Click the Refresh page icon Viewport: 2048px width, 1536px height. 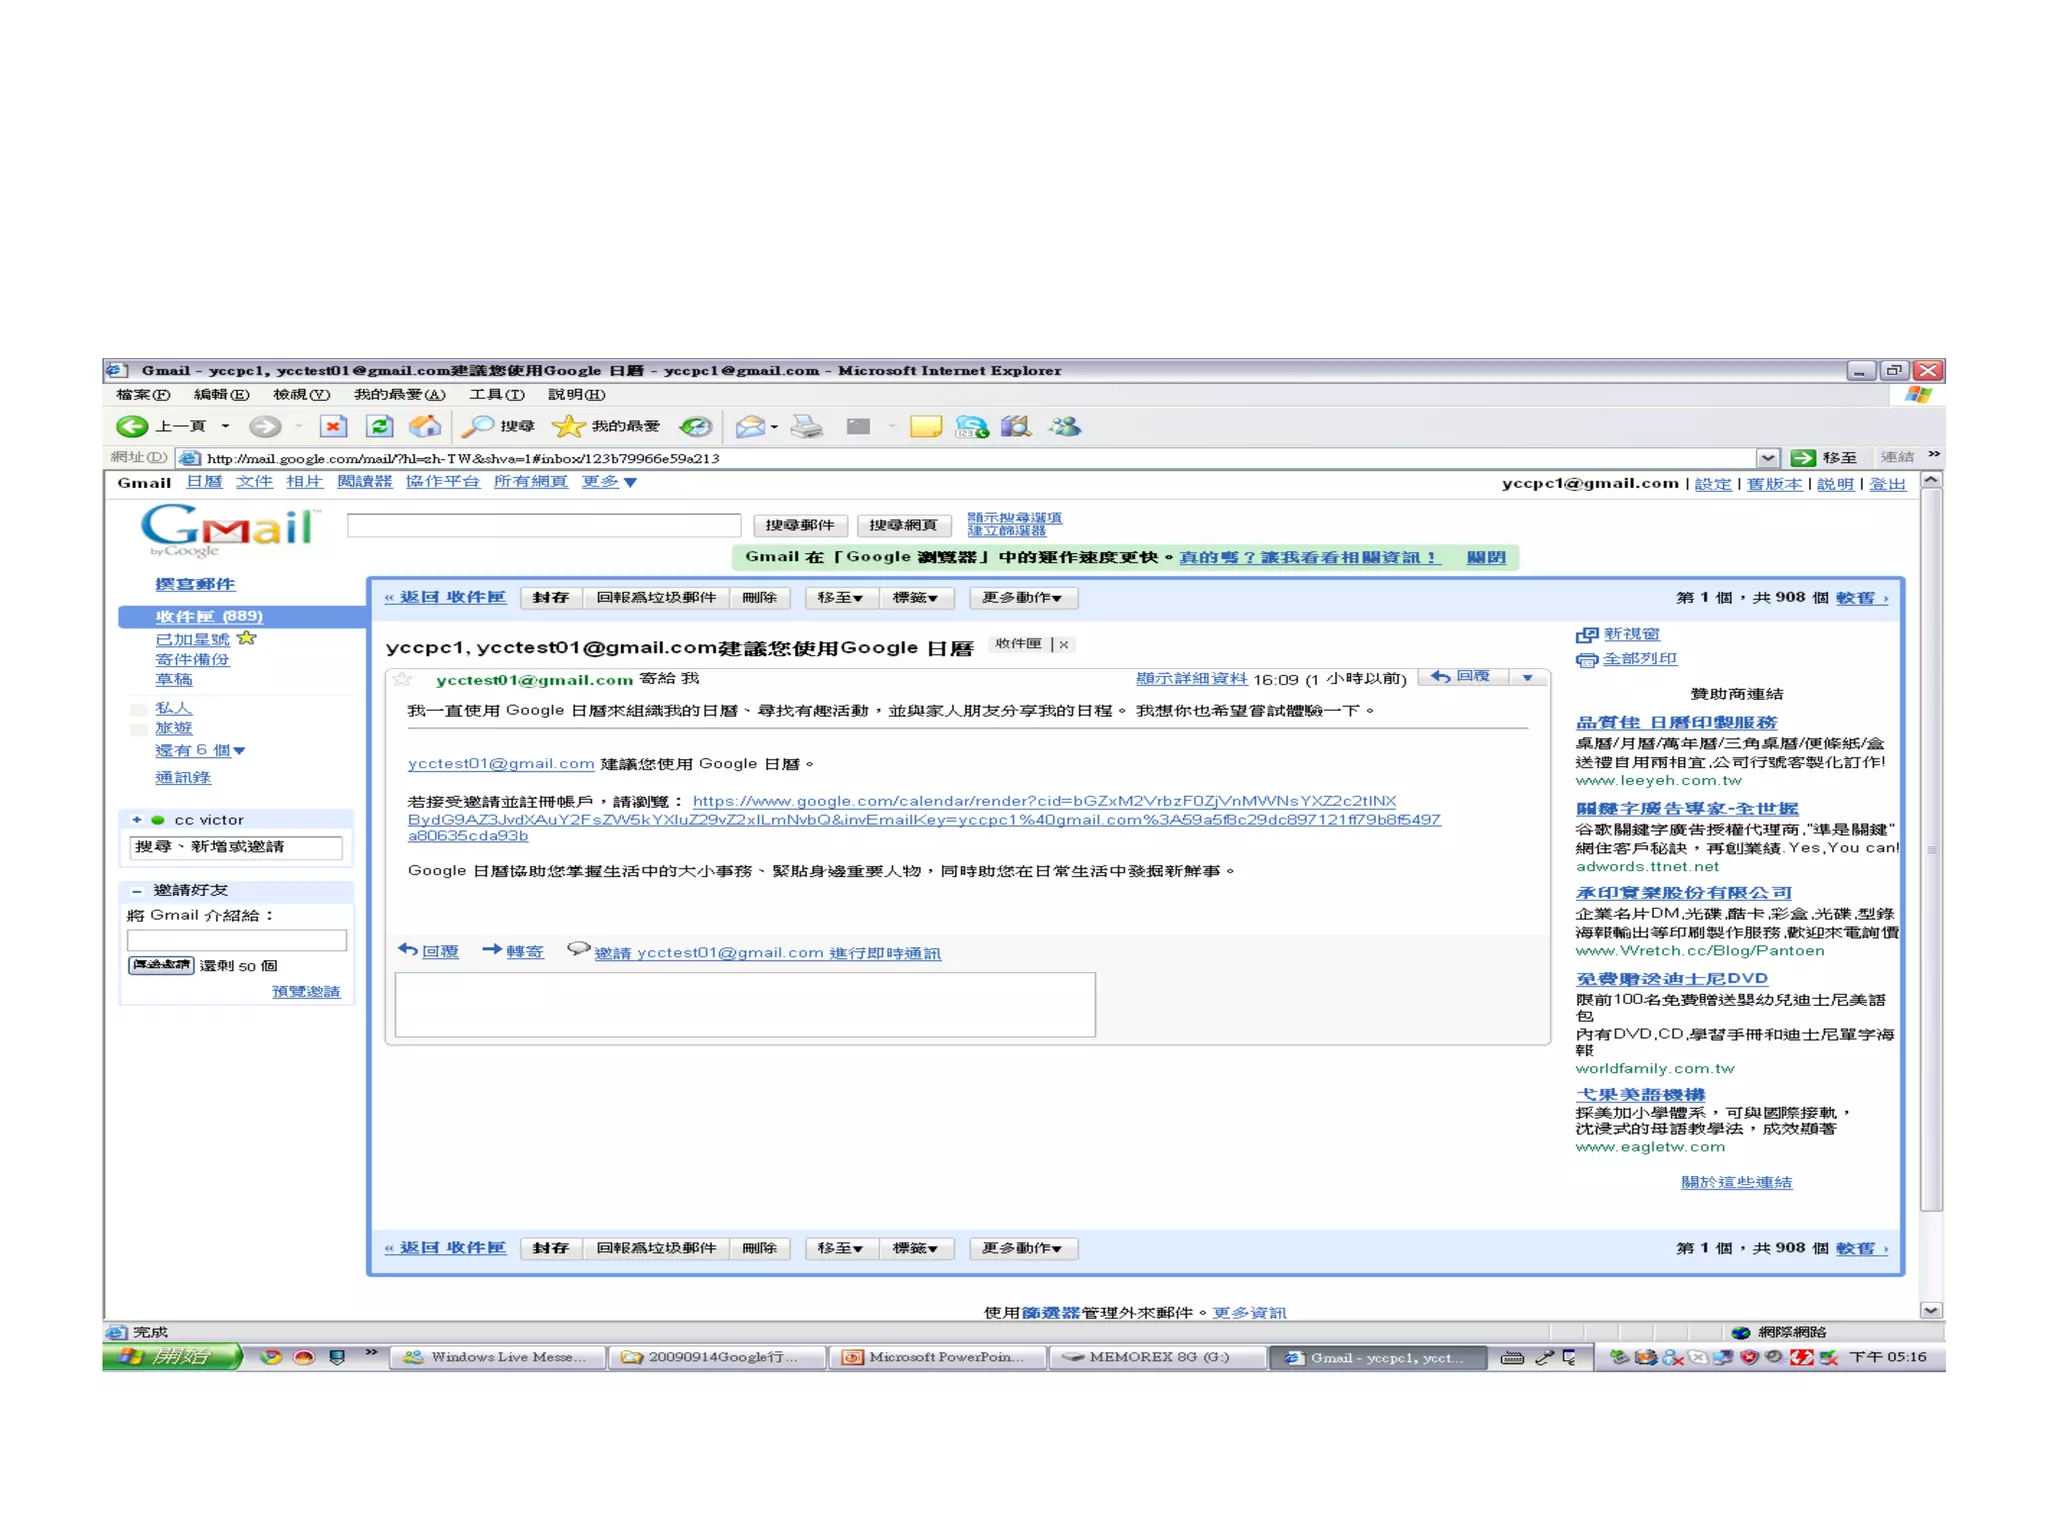coord(379,427)
